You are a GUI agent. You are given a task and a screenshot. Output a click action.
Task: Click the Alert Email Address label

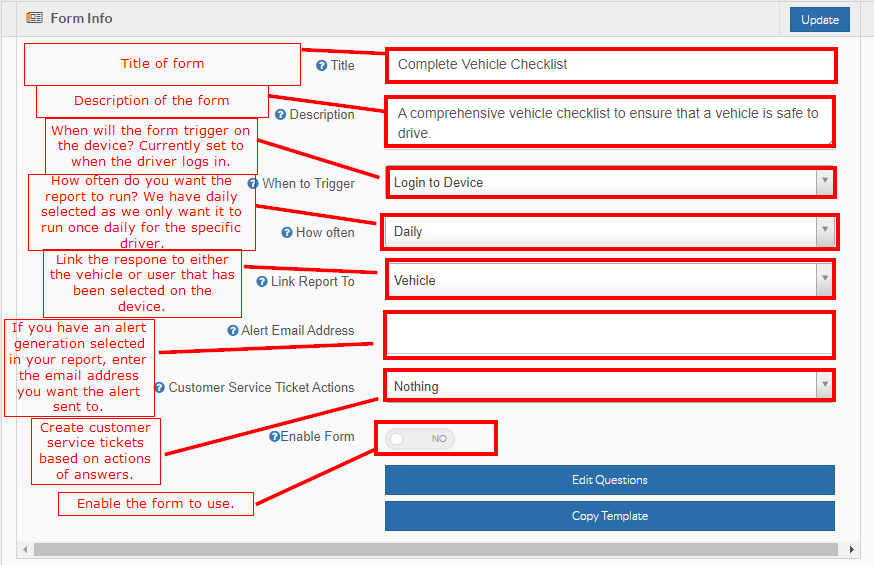point(298,330)
